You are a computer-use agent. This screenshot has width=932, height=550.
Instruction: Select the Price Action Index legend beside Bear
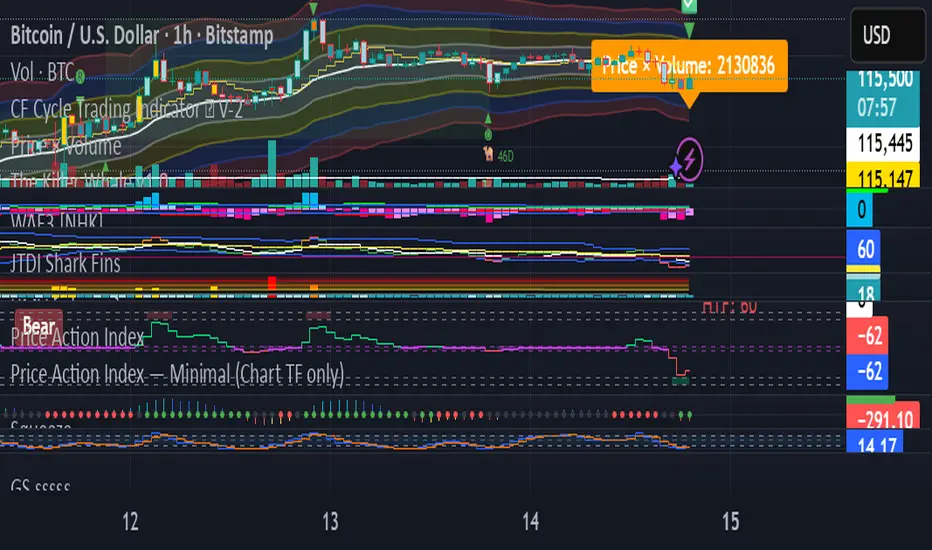(x=77, y=337)
